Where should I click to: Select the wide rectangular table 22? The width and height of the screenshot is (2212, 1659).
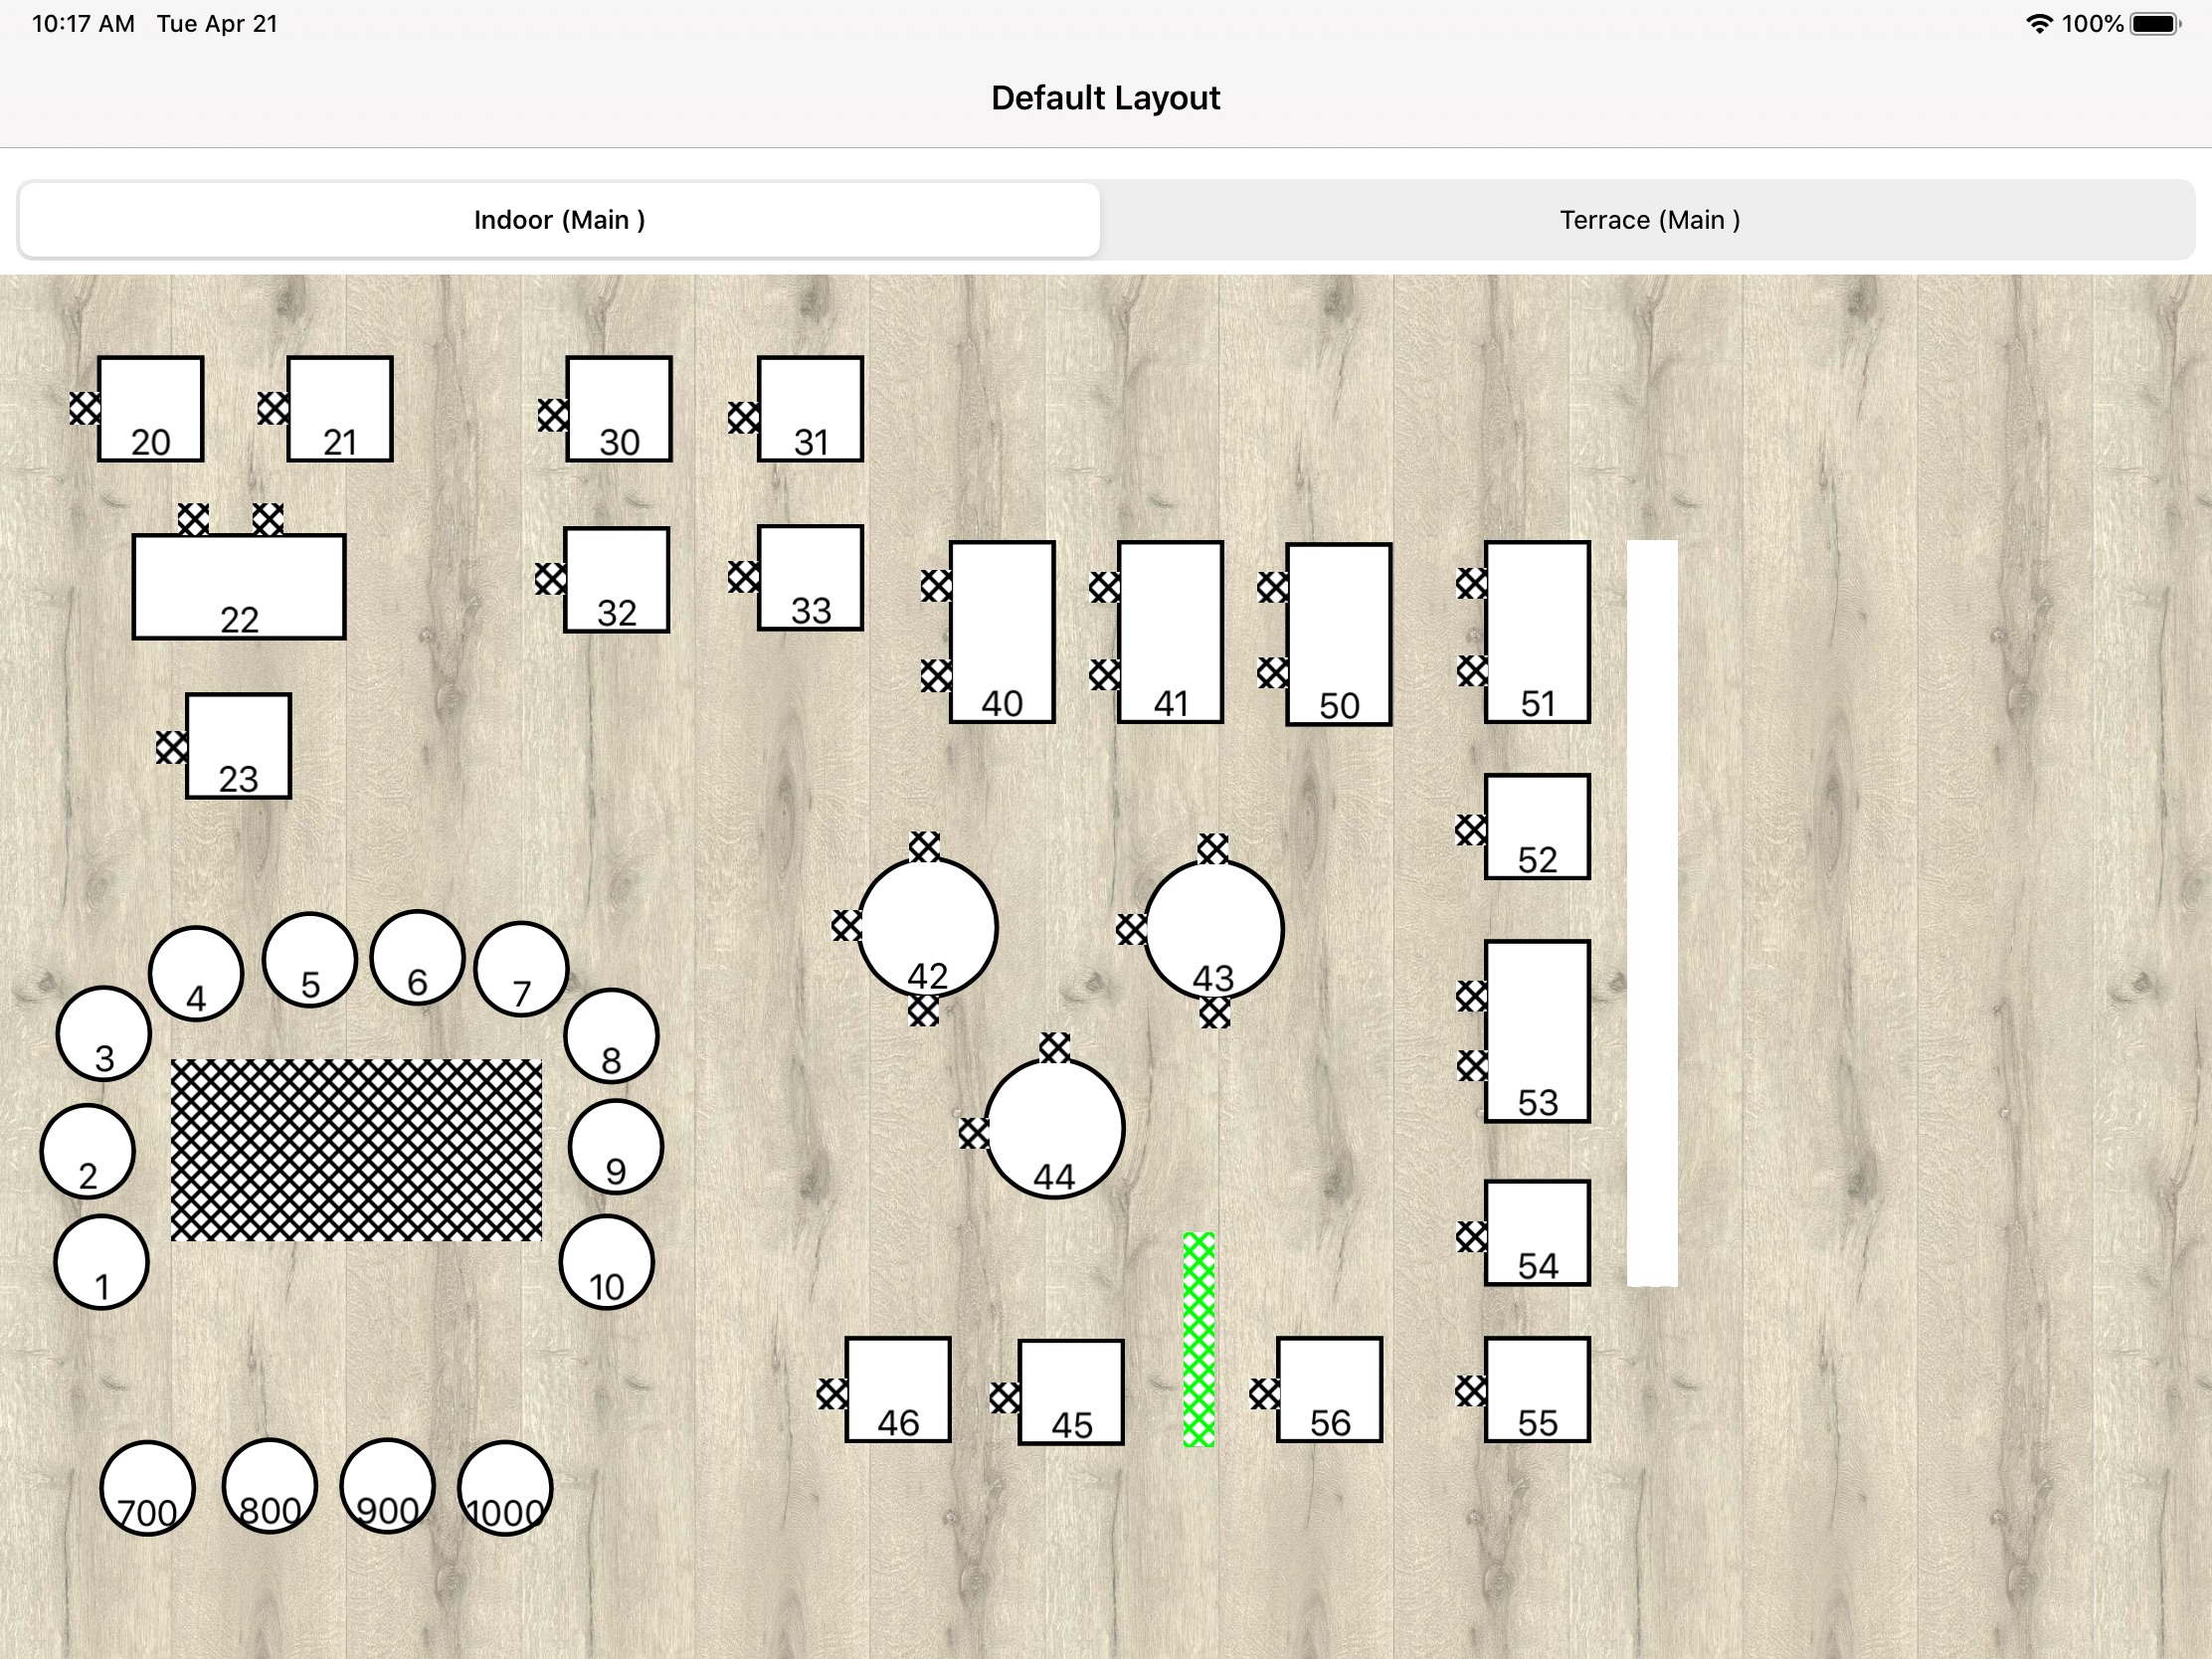coord(239,586)
